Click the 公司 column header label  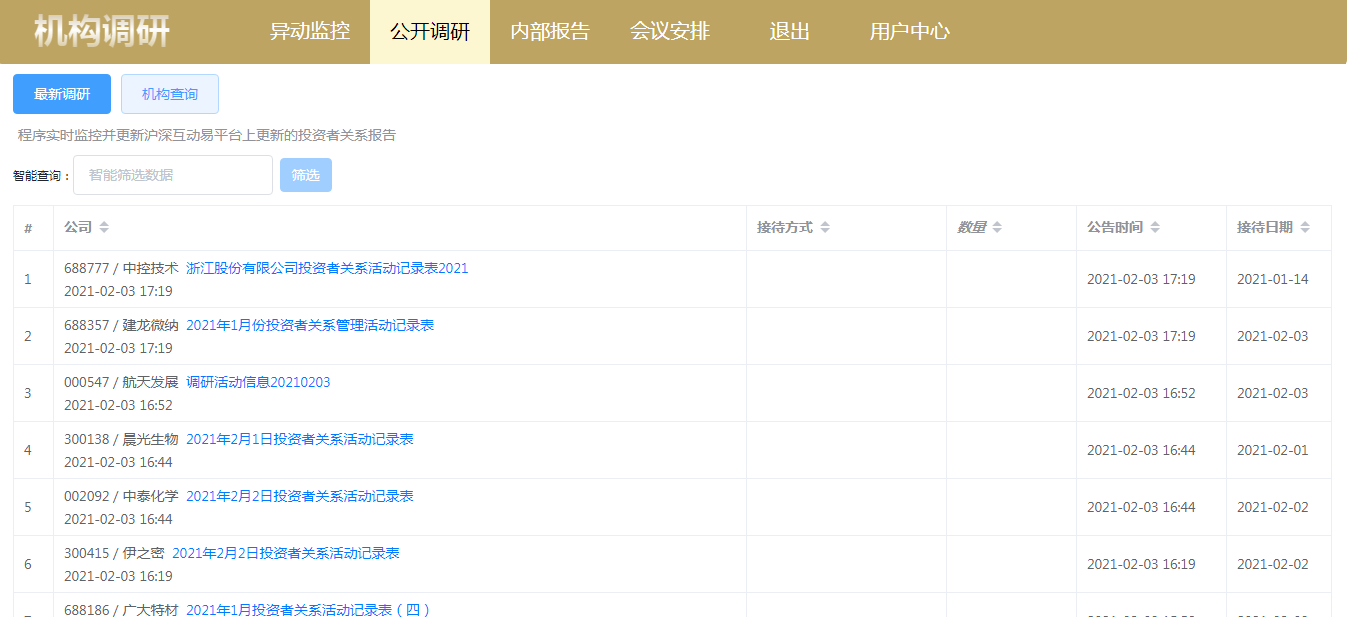click(x=78, y=227)
